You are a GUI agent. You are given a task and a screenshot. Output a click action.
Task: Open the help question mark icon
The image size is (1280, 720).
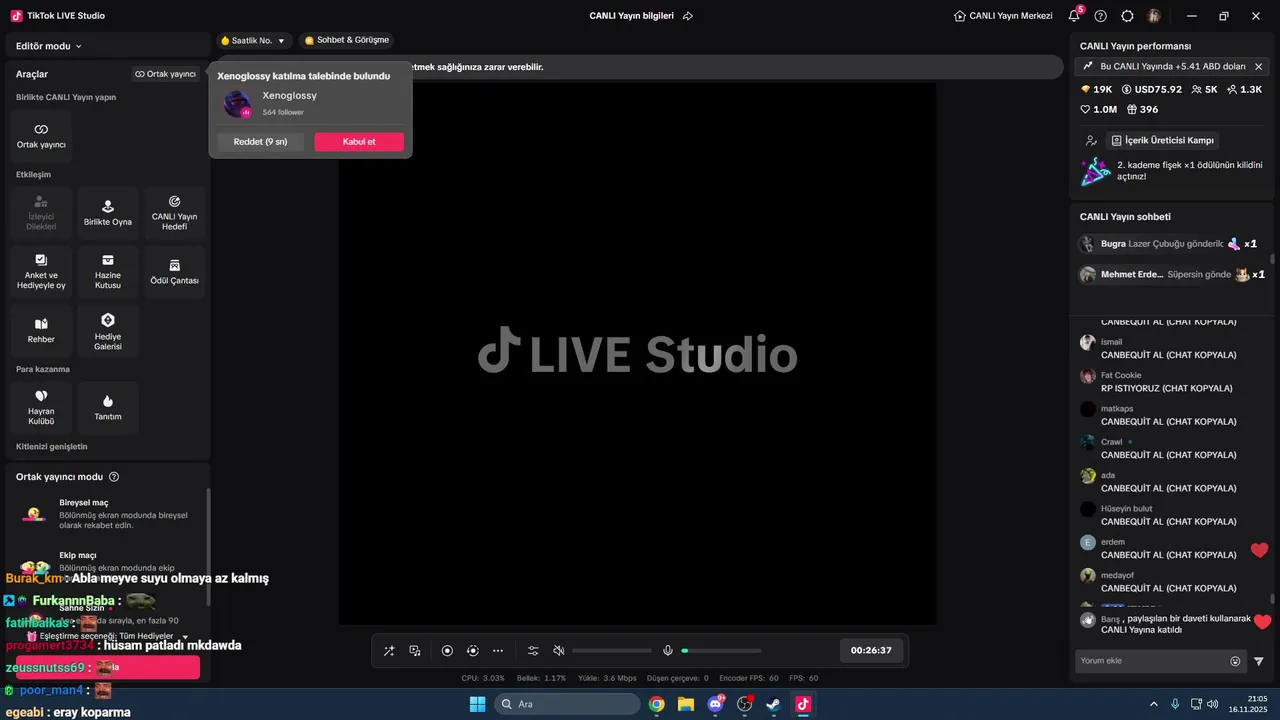[1101, 16]
